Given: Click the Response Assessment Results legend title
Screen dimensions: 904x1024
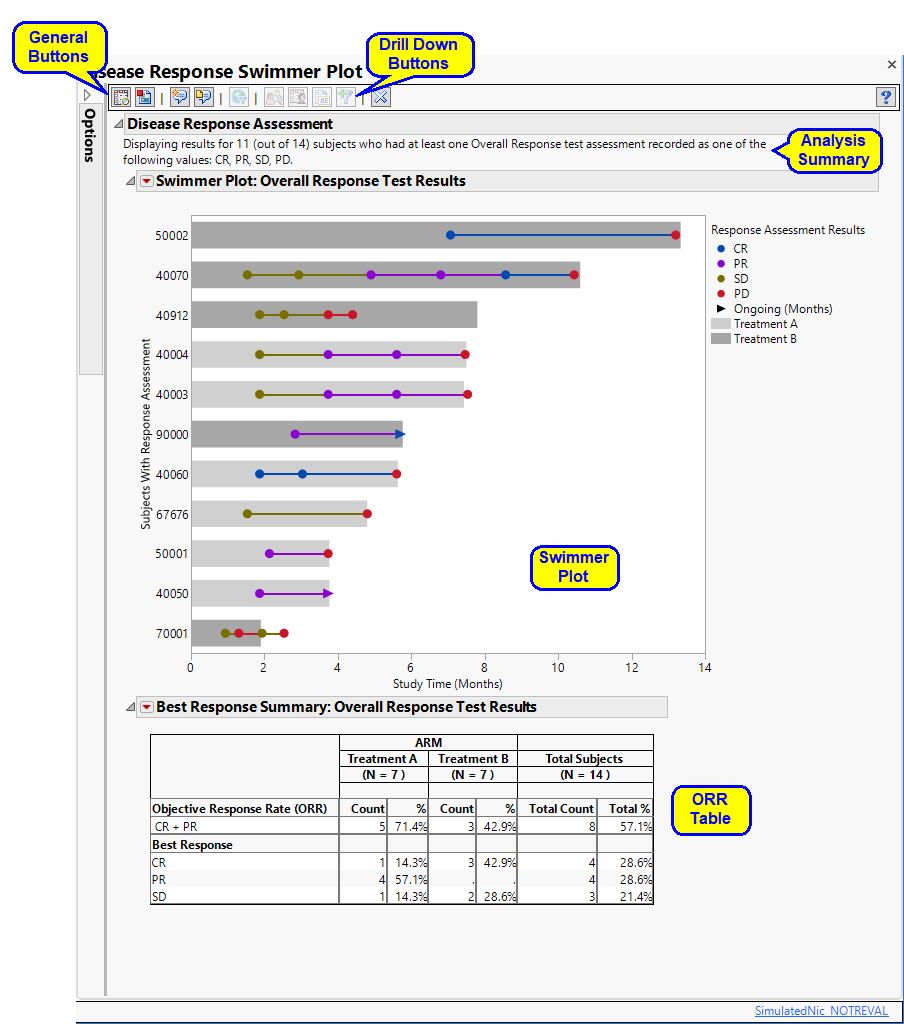Looking at the screenshot, I should (x=788, y=230).
